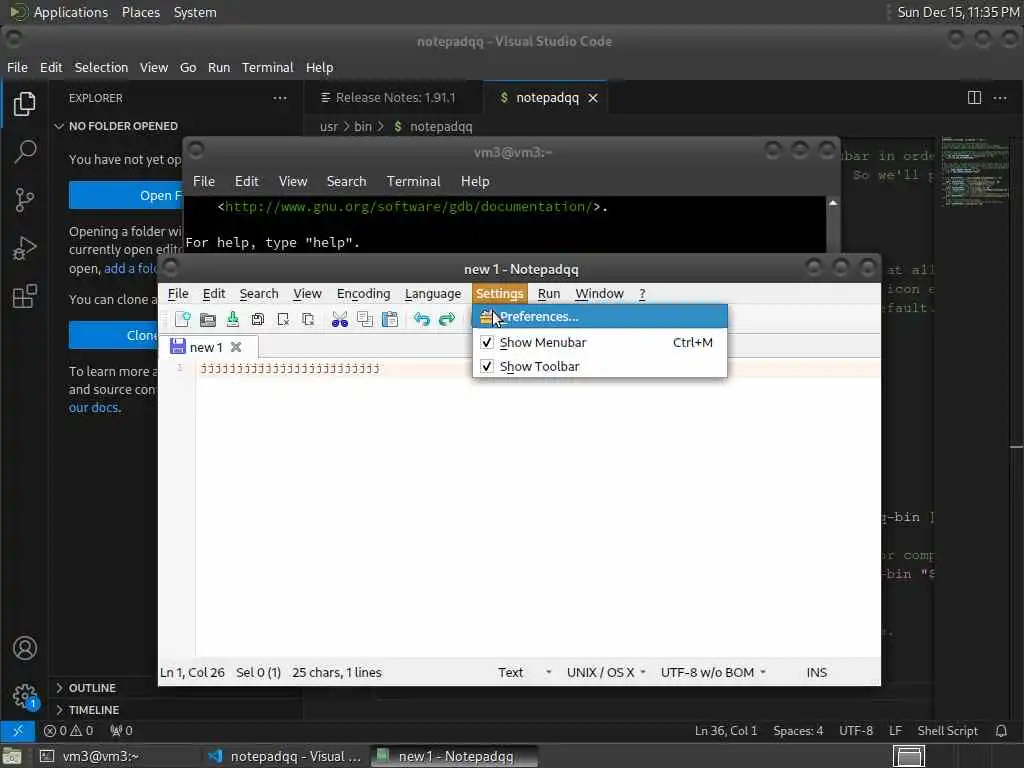Click the Shell Script language mode selector

pos(948,731)
